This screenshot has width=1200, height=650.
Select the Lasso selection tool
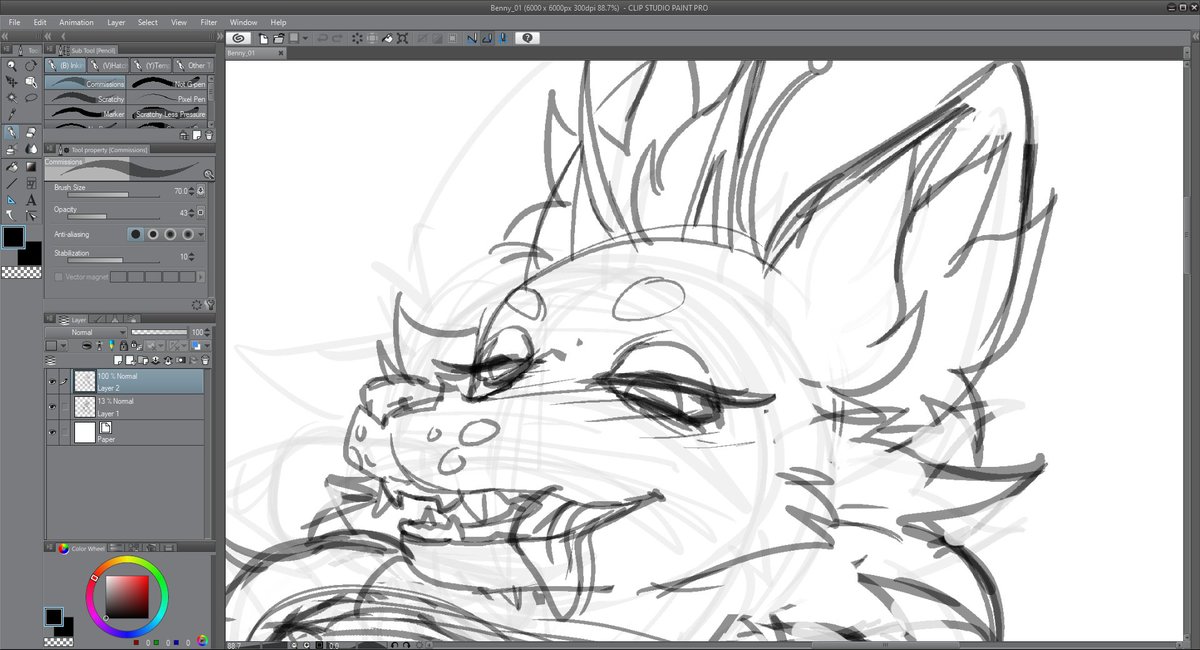pos(31,98)
